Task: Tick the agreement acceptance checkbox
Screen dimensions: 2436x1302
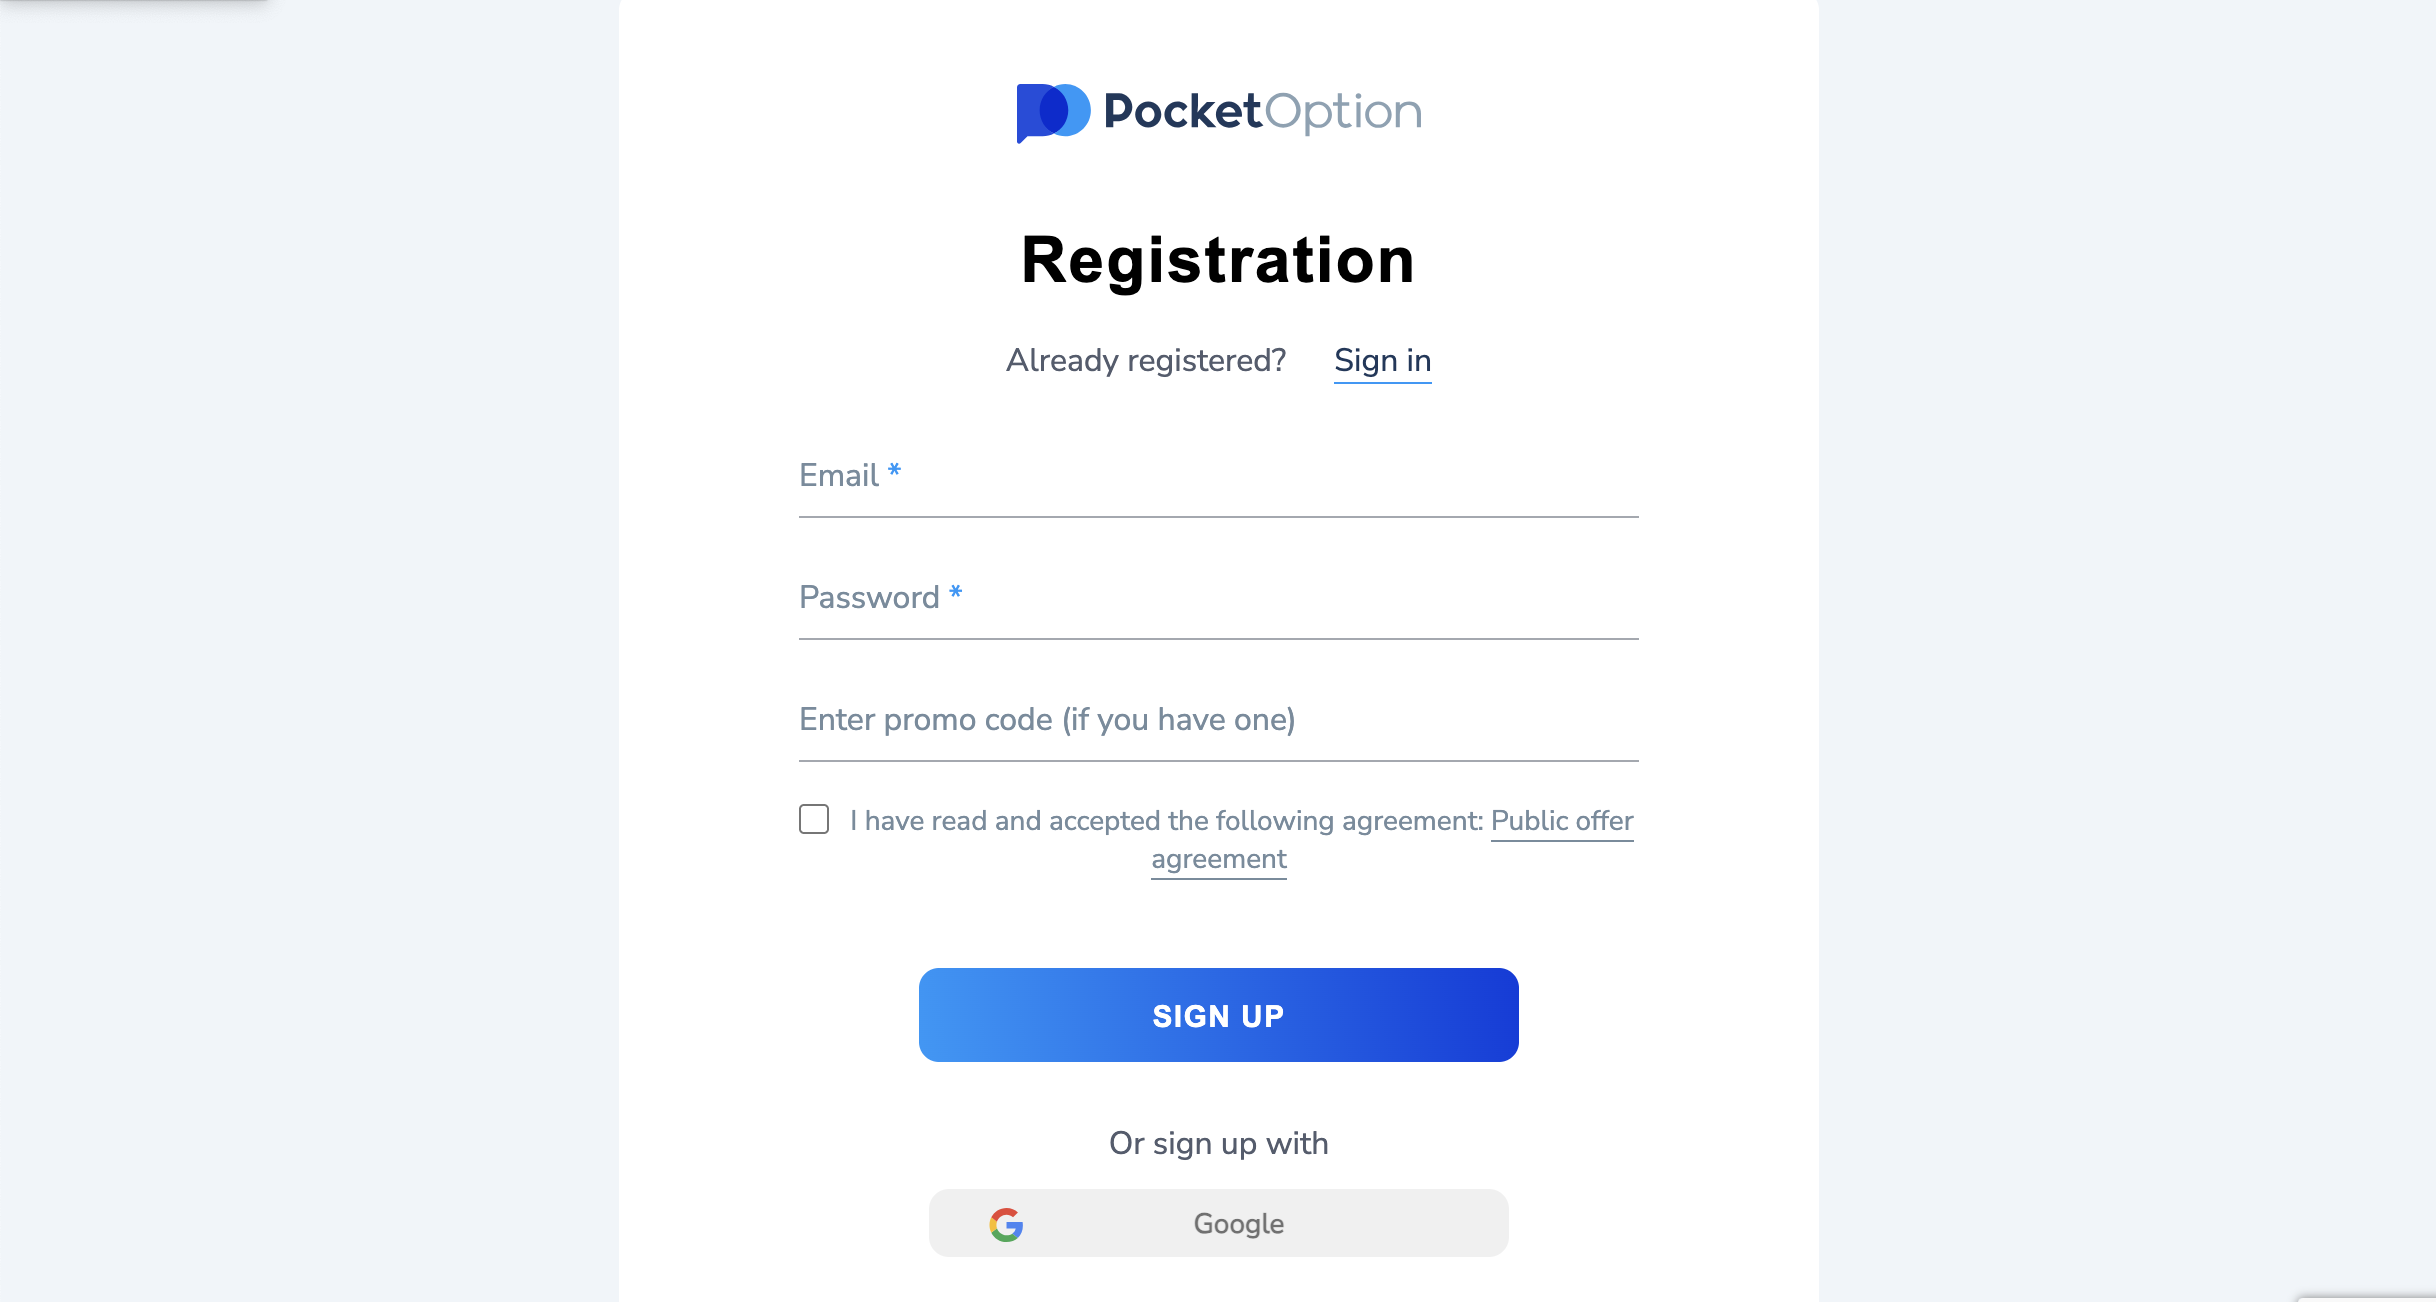Action: coord(814,819)
